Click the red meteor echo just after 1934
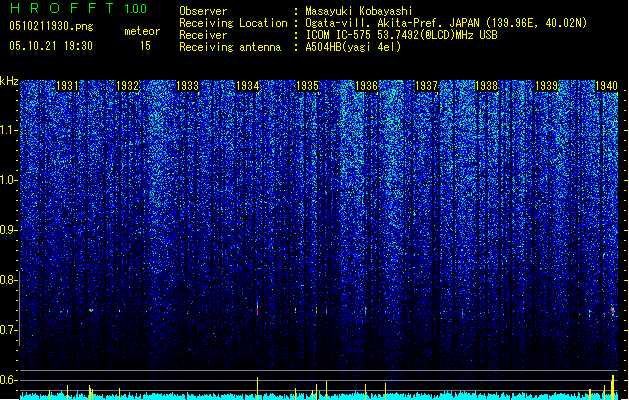 click(x=258, y=309)
